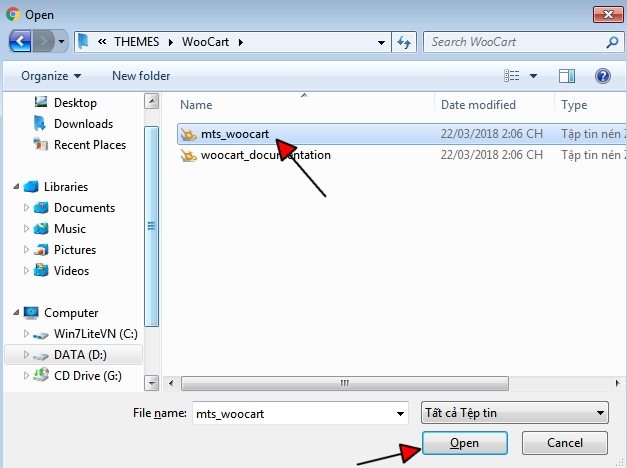Screen dimensions: 627x468
Task: Click the Cancel button
Action: pos(565,443)
